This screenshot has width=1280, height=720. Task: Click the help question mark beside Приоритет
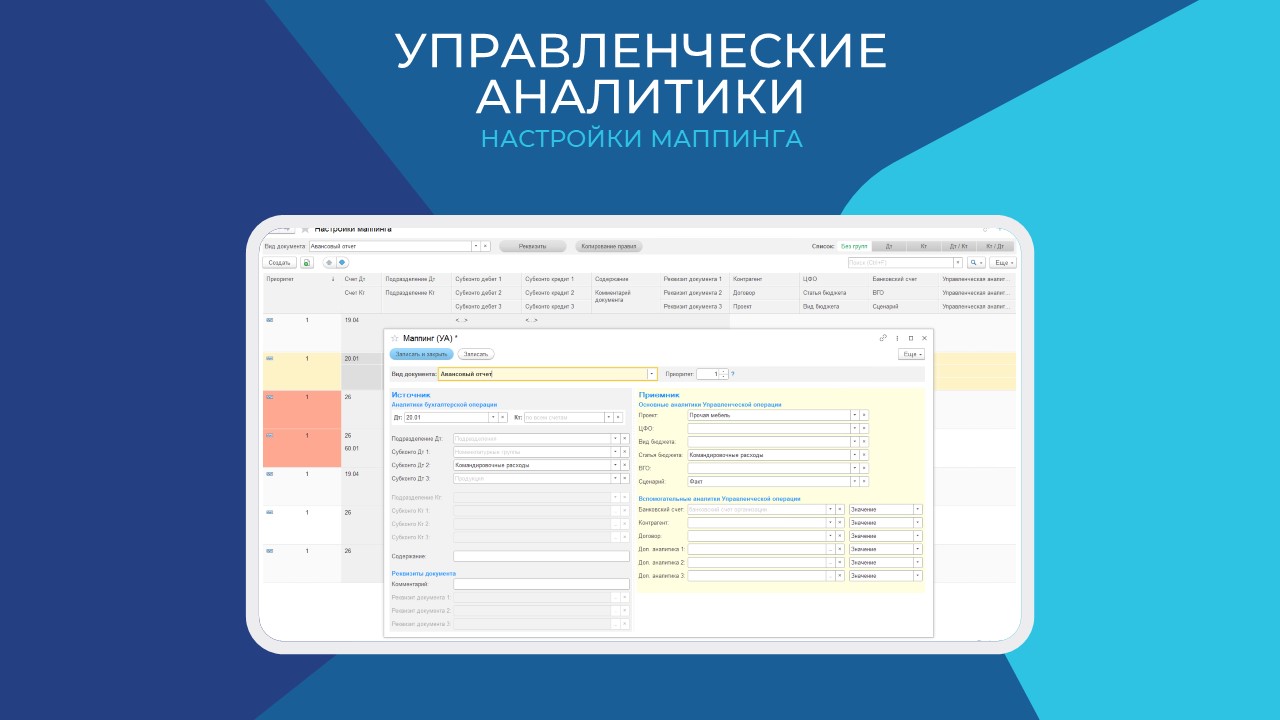pyautogui.click(x=732, y=374)
